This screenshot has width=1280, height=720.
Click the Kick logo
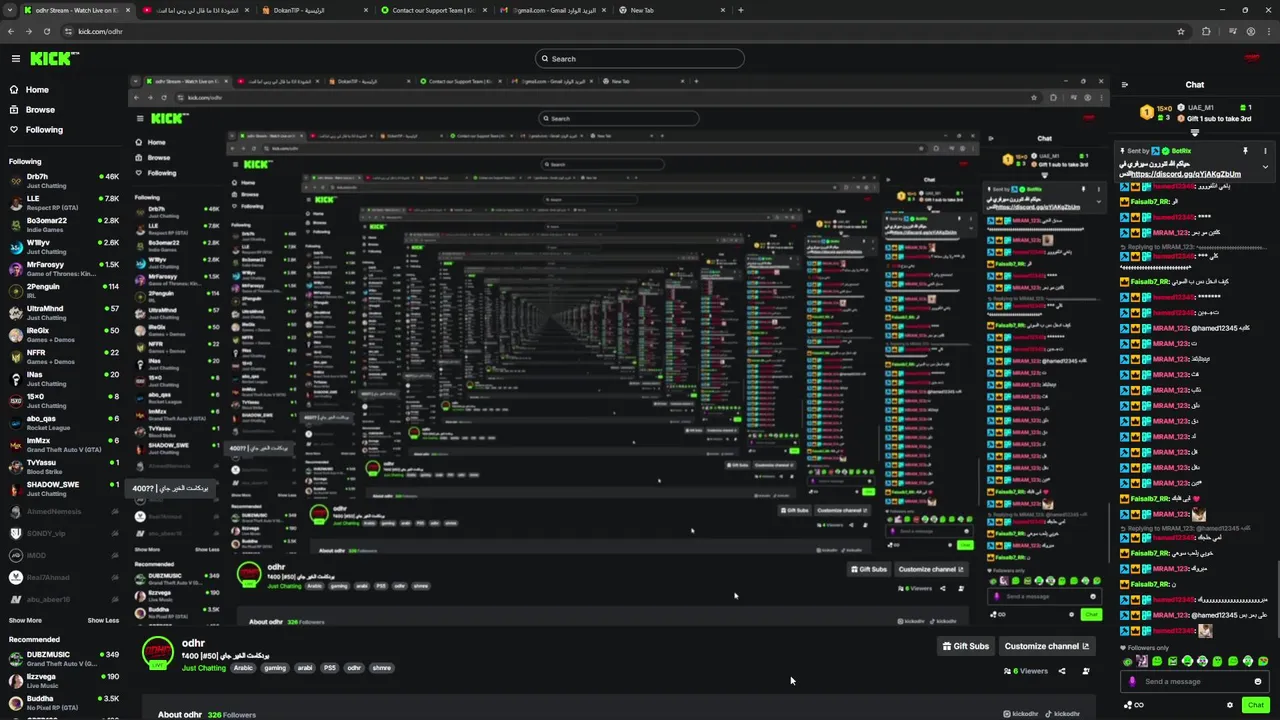point(54,59)
